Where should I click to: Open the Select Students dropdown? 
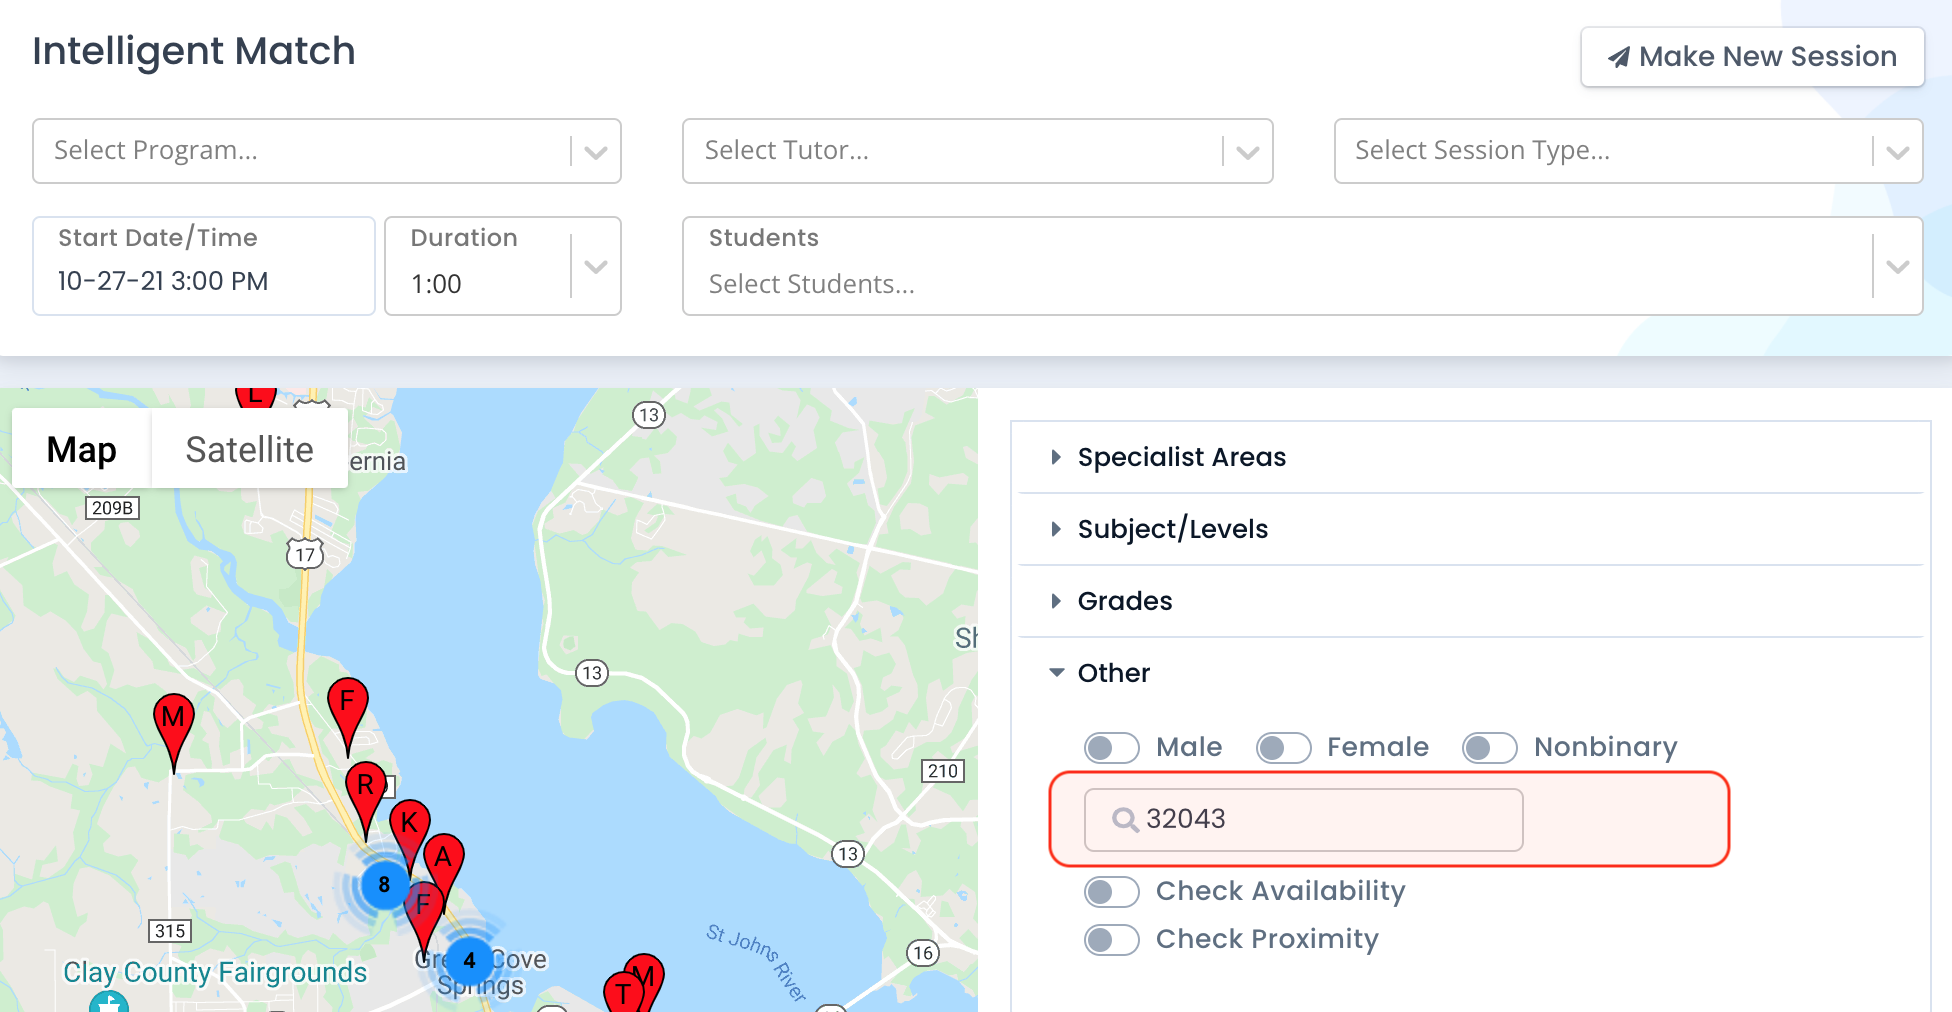click(1302, 266)
